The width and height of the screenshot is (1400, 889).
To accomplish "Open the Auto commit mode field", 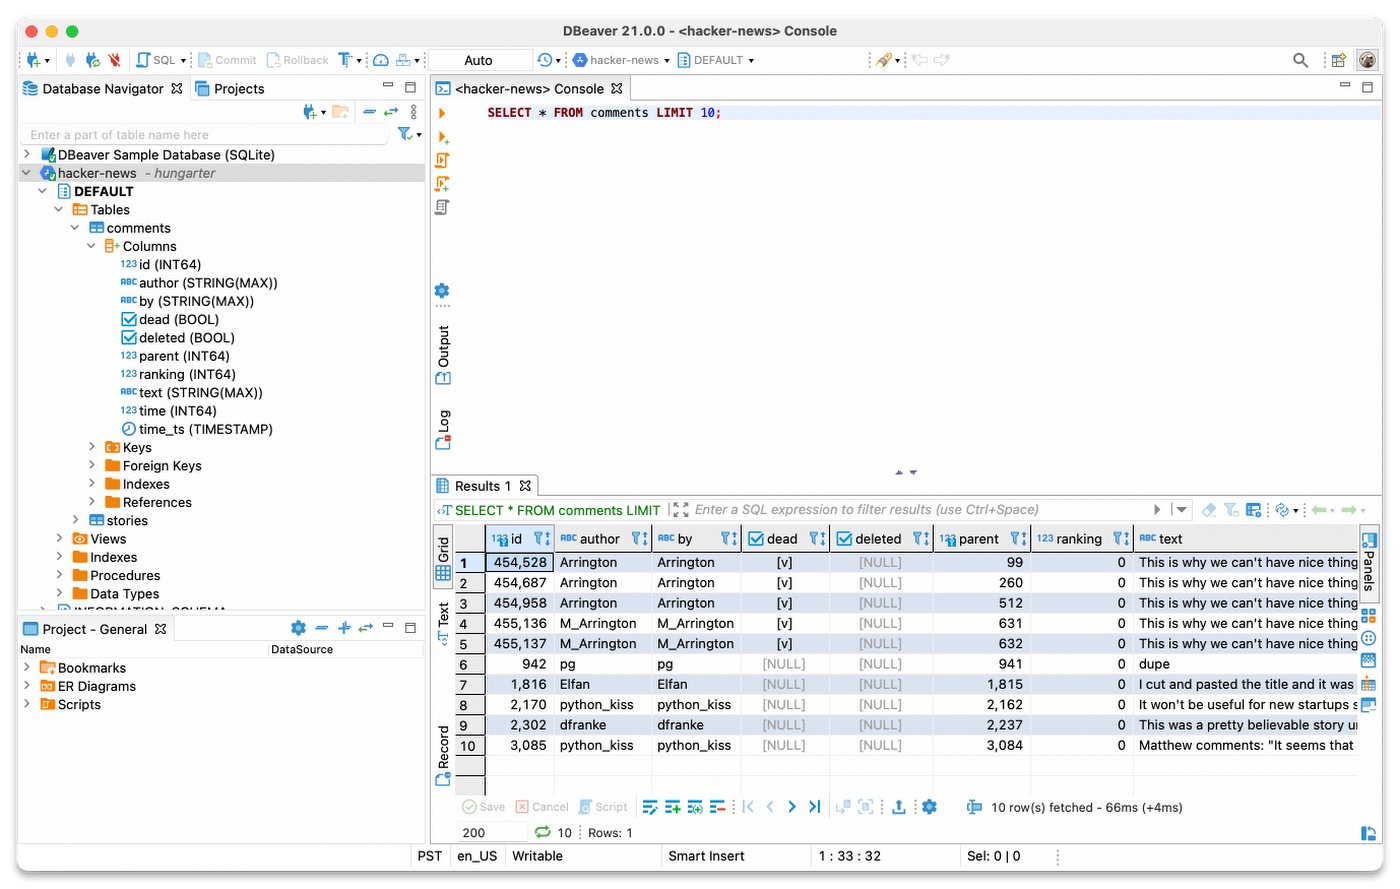I will [479, 60].
